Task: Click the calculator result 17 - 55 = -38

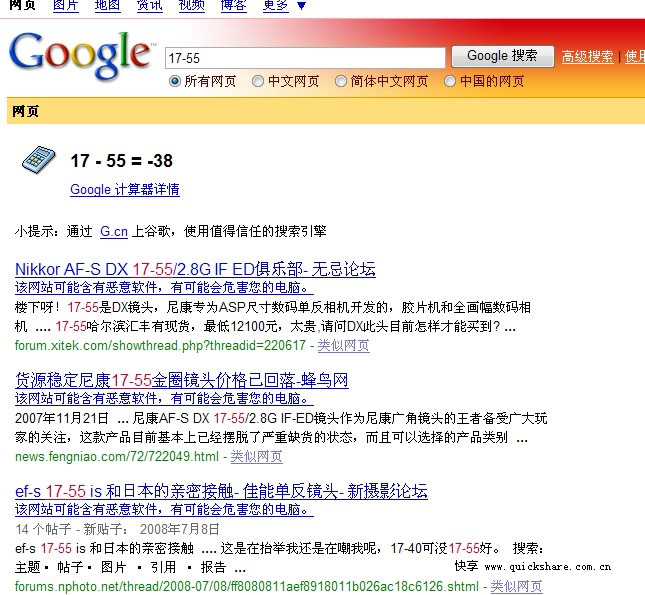Action: click(x=121, y=160)
